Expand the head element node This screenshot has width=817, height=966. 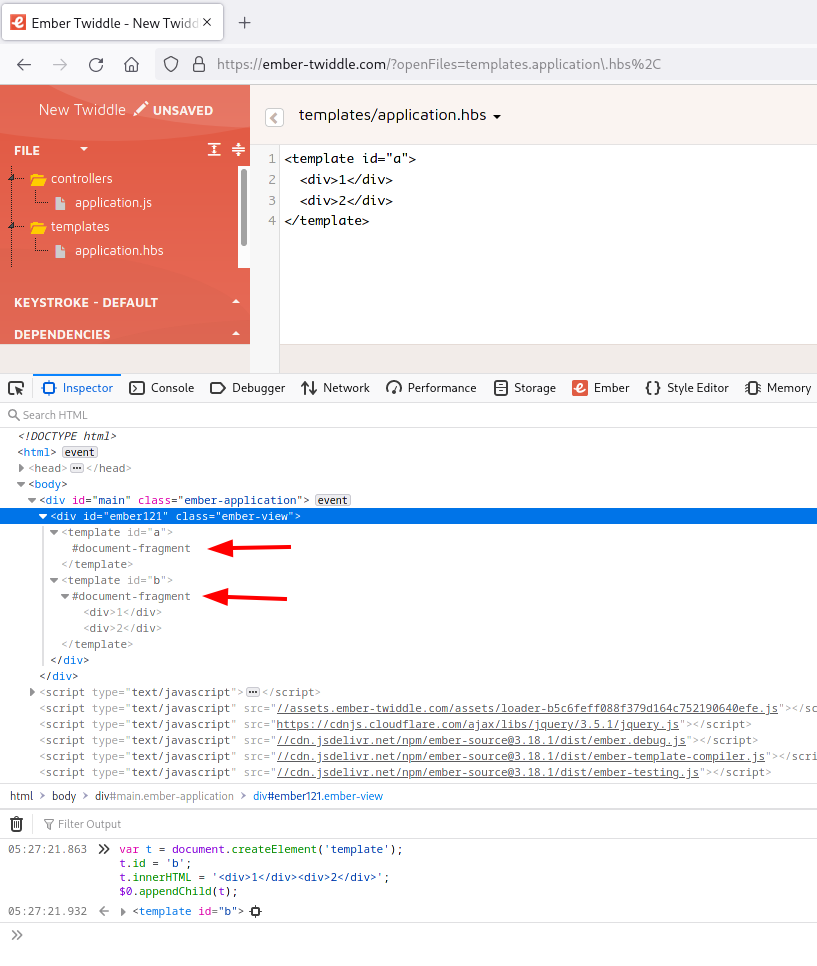coord(22,468)
